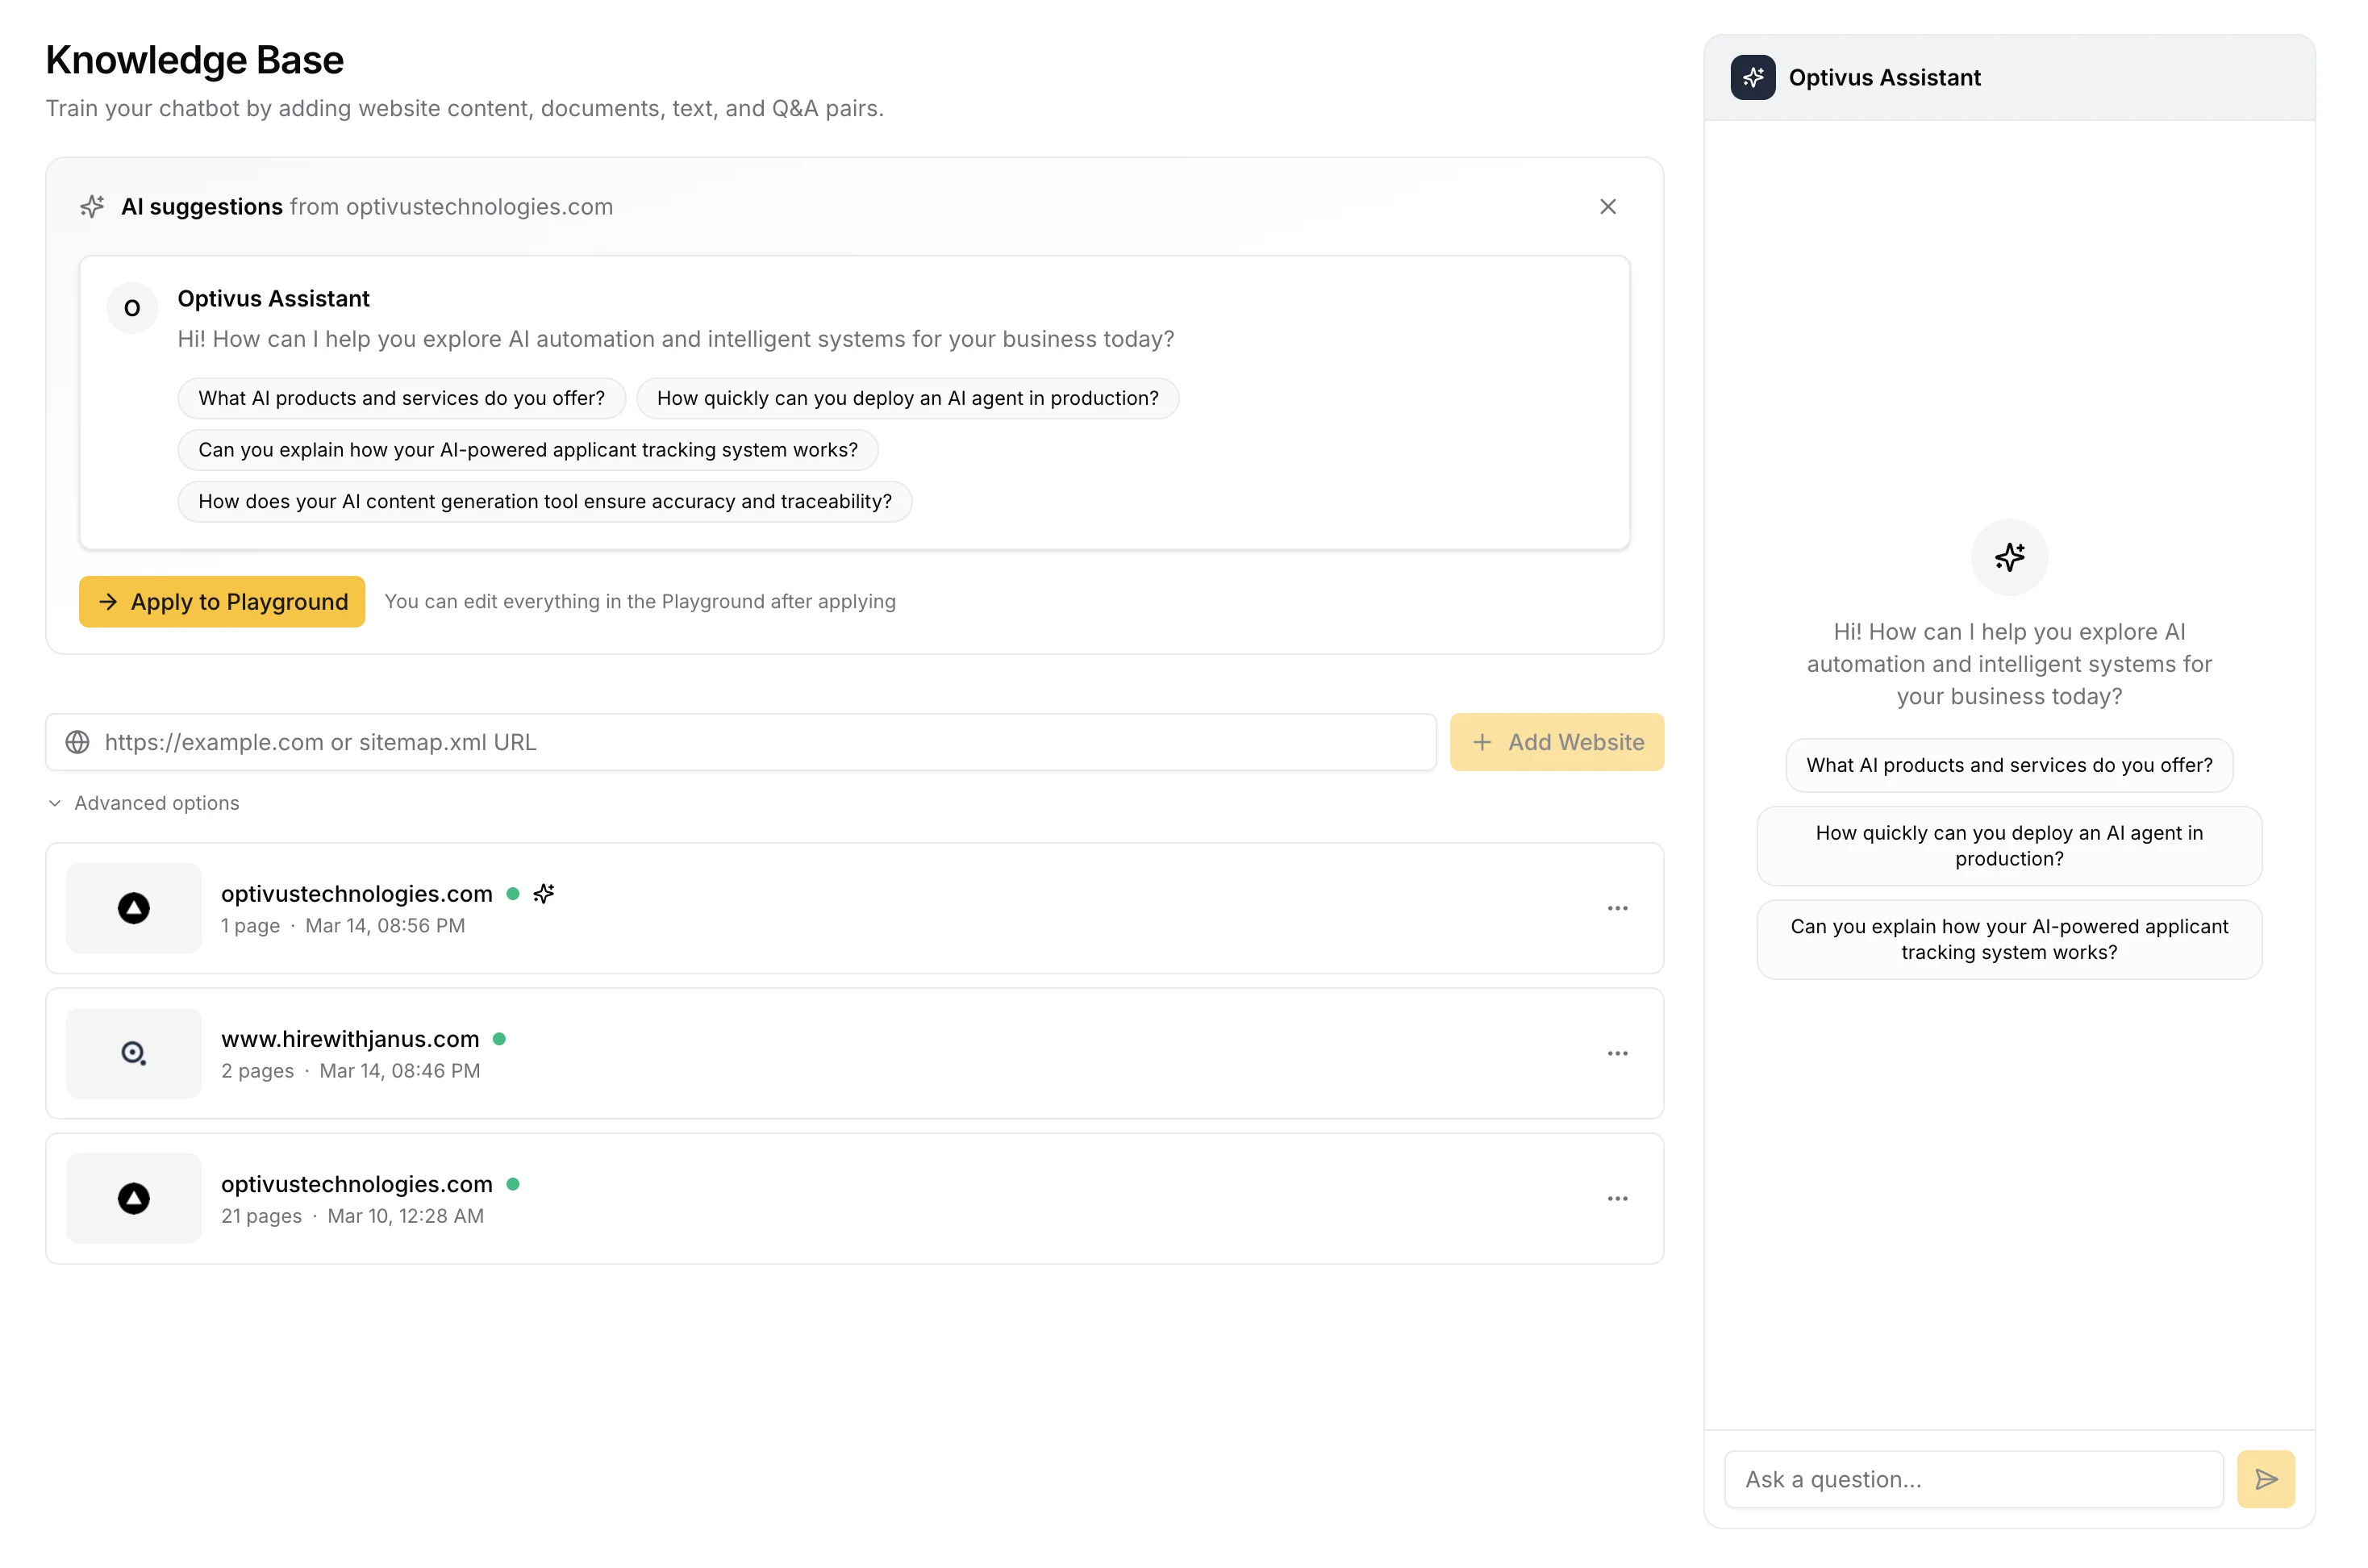Open favicon thumbnail of www.hirewithjanus.com

pyautogui.click(x=134, y=1053)
